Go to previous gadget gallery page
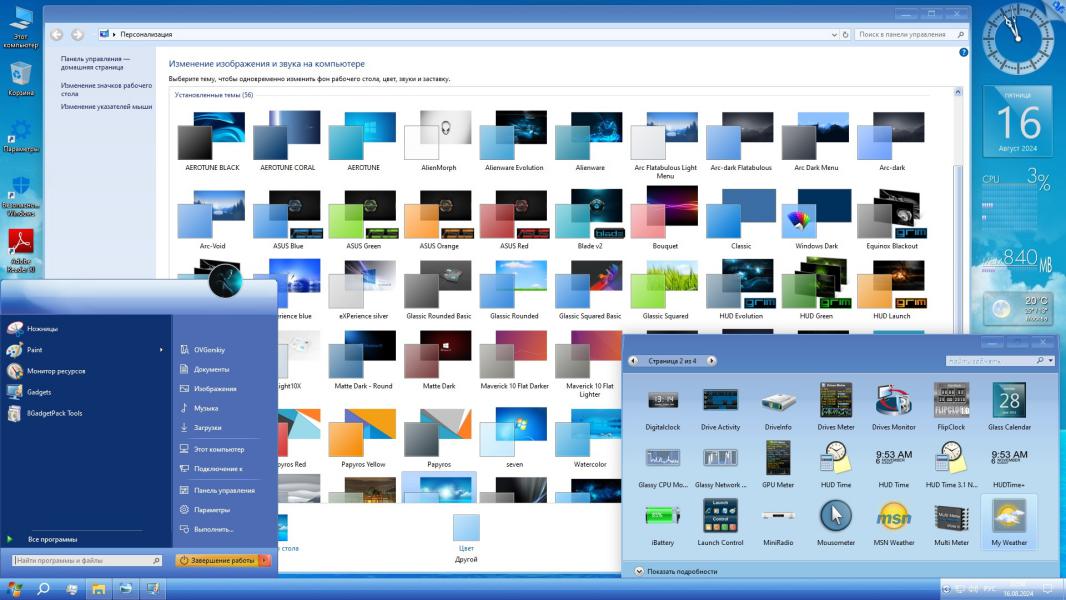 pos(633,361)
